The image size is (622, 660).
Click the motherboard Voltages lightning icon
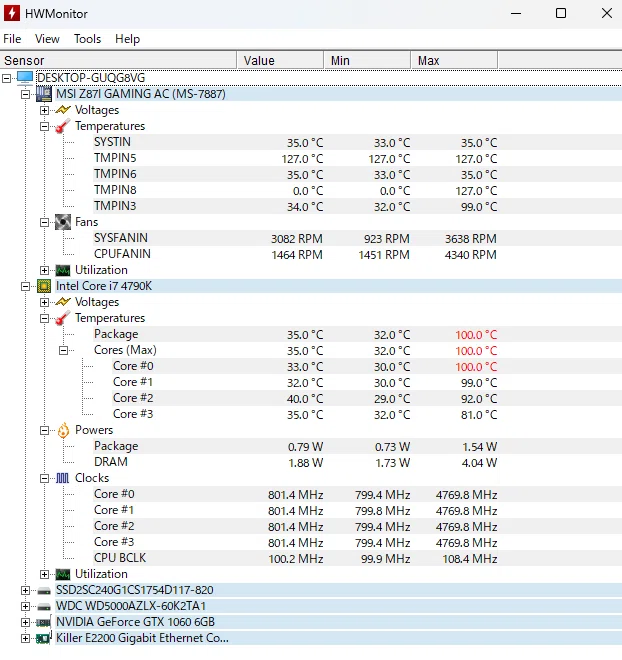[x=63, y=110]
